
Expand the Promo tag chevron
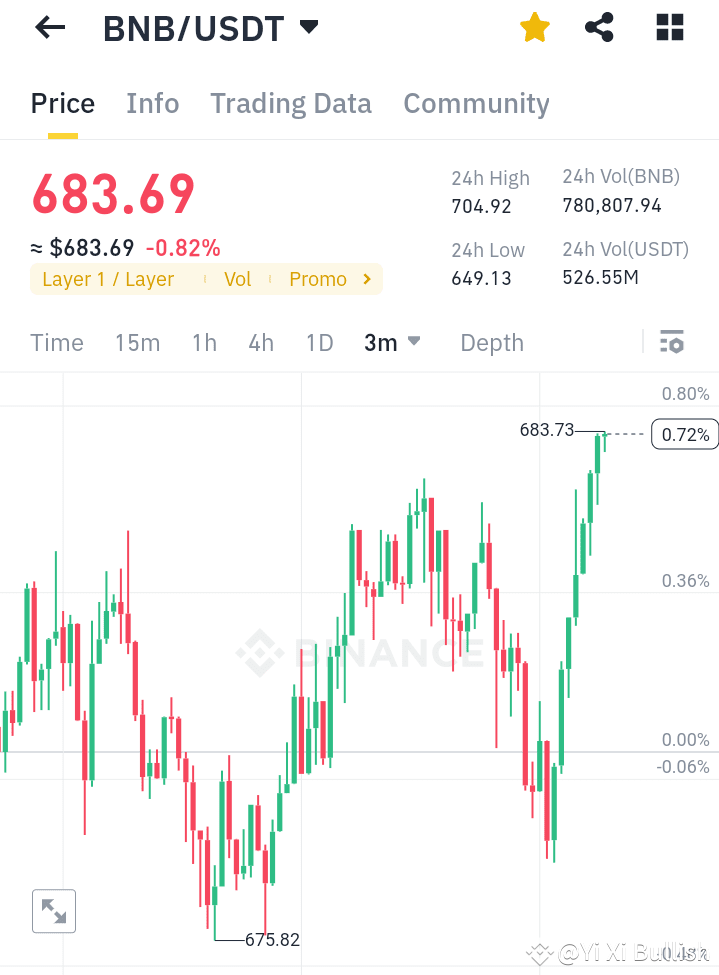[x=366, y=279]
